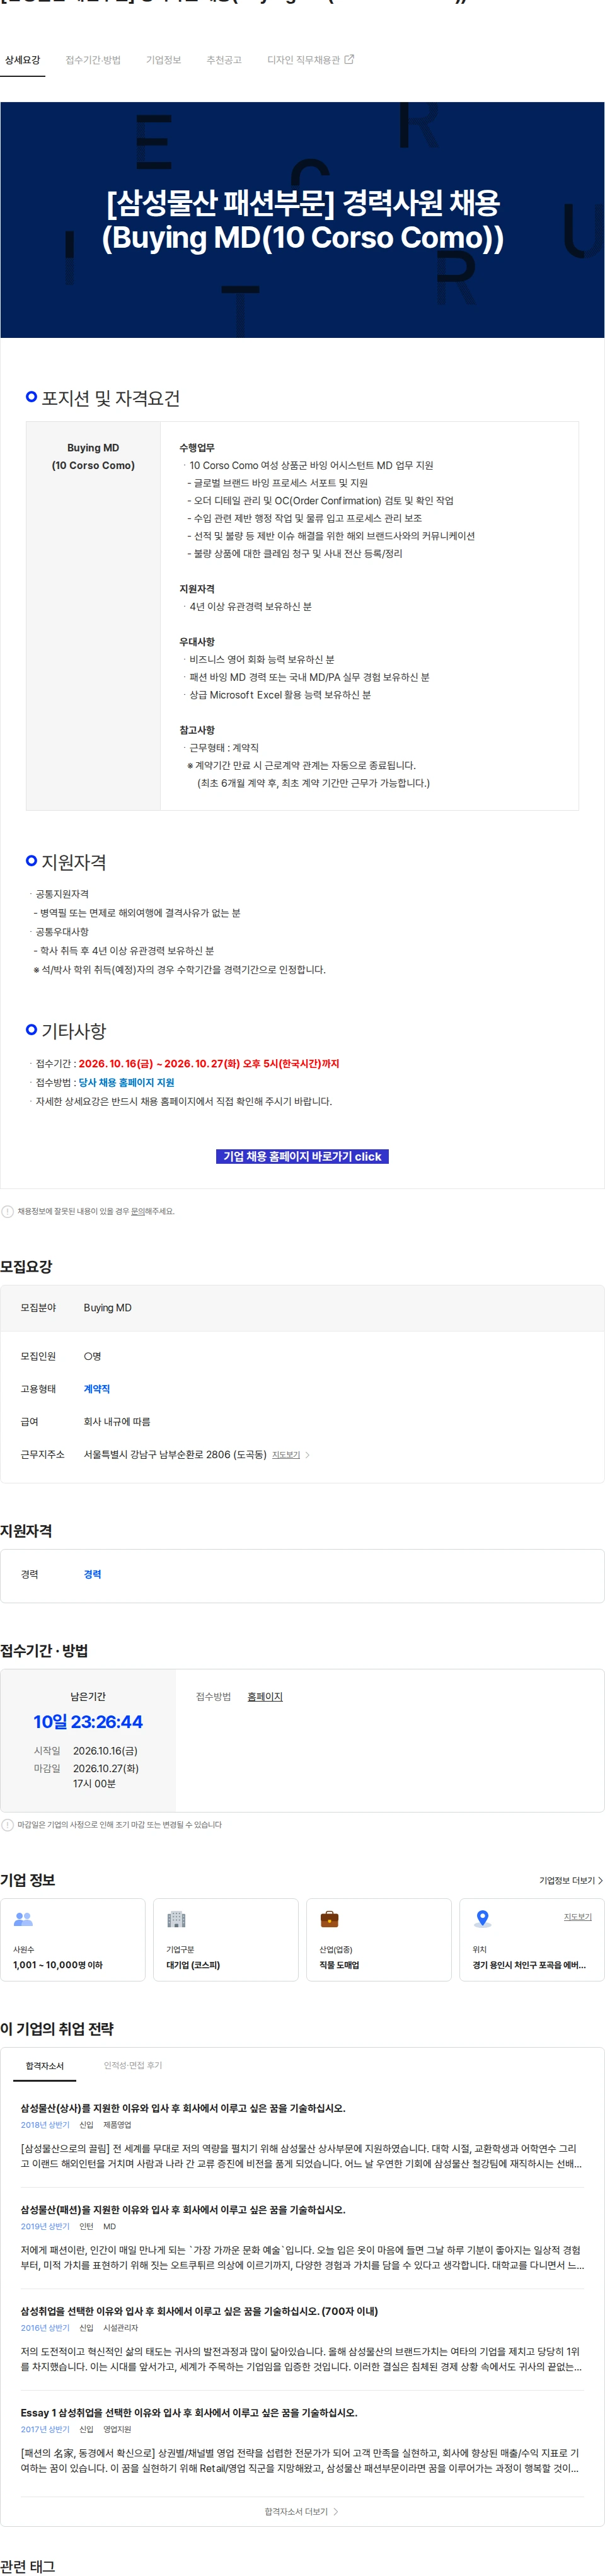Click the employees icon in 사원수 card
The width and height of the screenshot is (605, 2576).
tap(23, 1919)
